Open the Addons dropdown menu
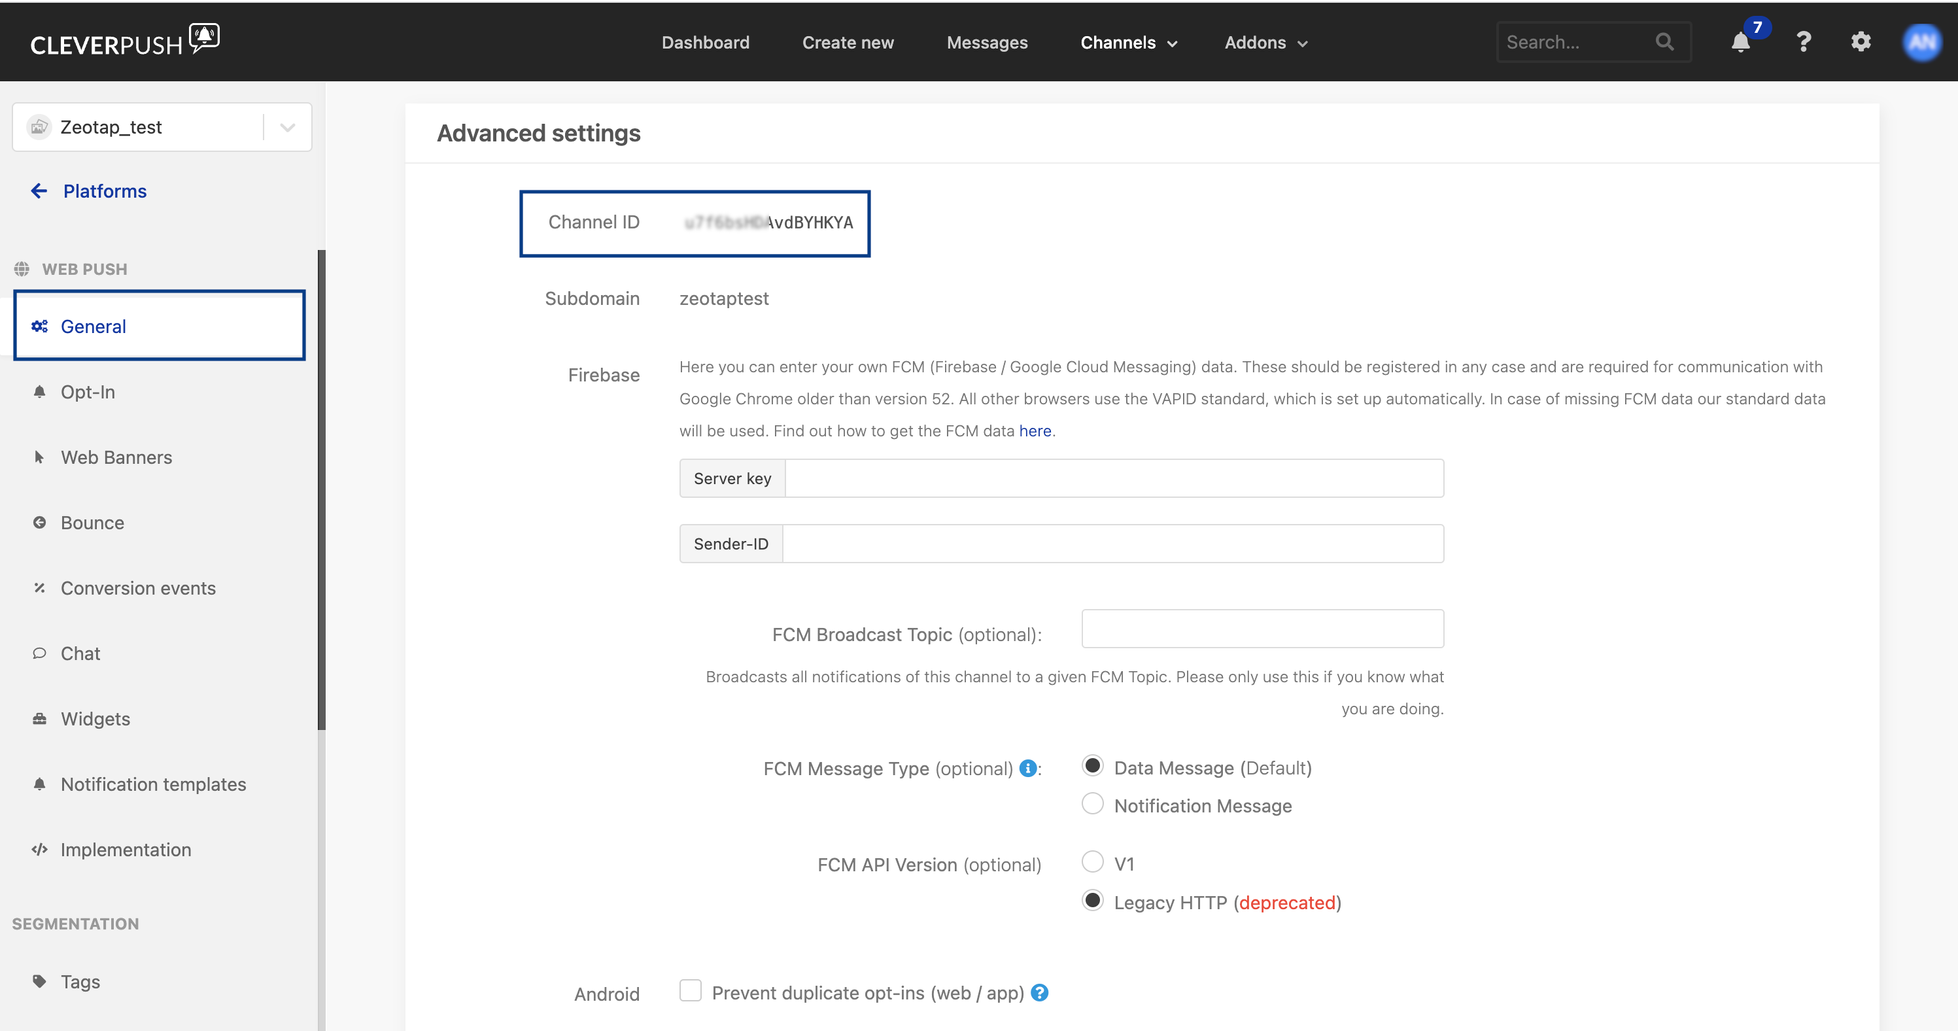 click(x=1266, y=43)
